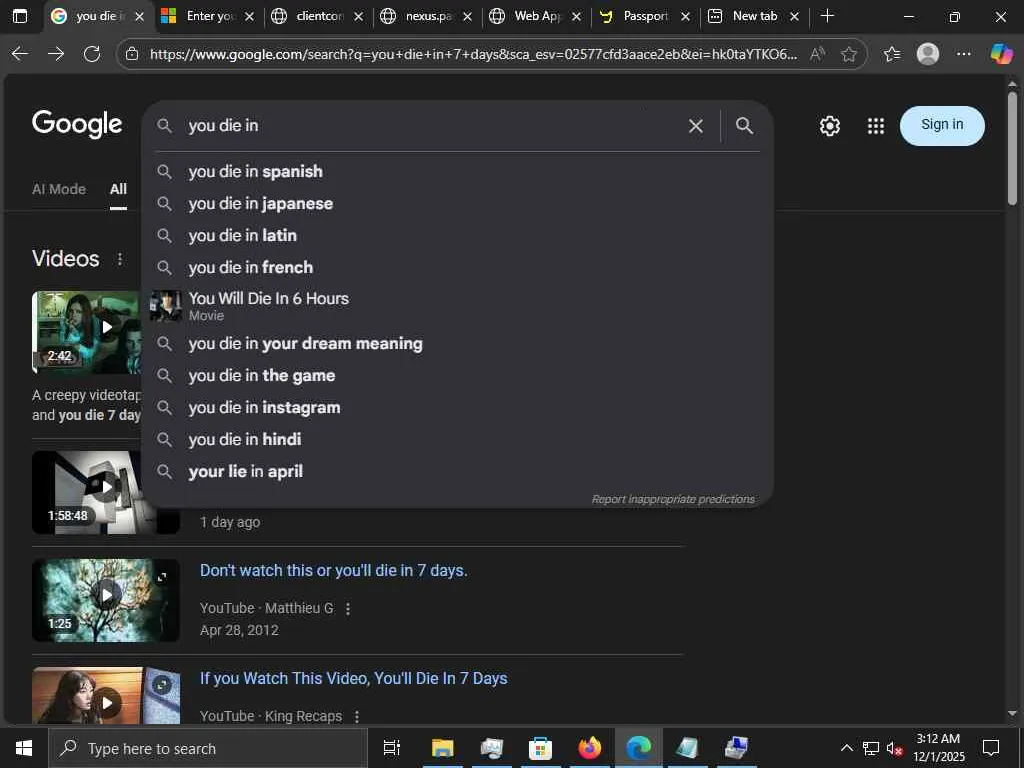This screenshot has width=1024, height=768.
Task: Choose suggestion 'you die in hindi'
Action: (x=458, y=440)
